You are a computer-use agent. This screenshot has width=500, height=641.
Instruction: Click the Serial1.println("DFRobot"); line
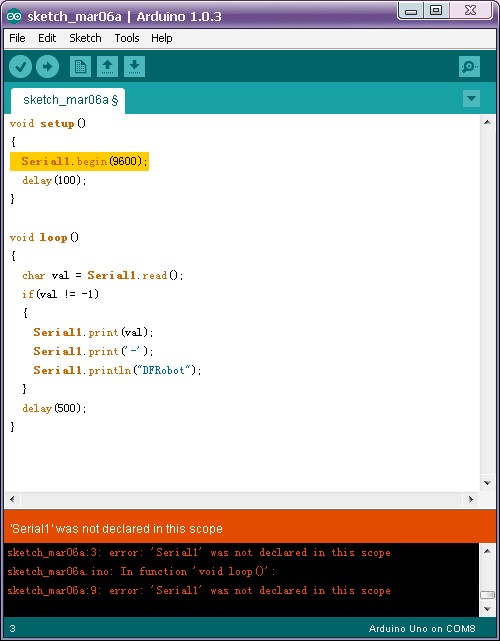tap(117, 370)
